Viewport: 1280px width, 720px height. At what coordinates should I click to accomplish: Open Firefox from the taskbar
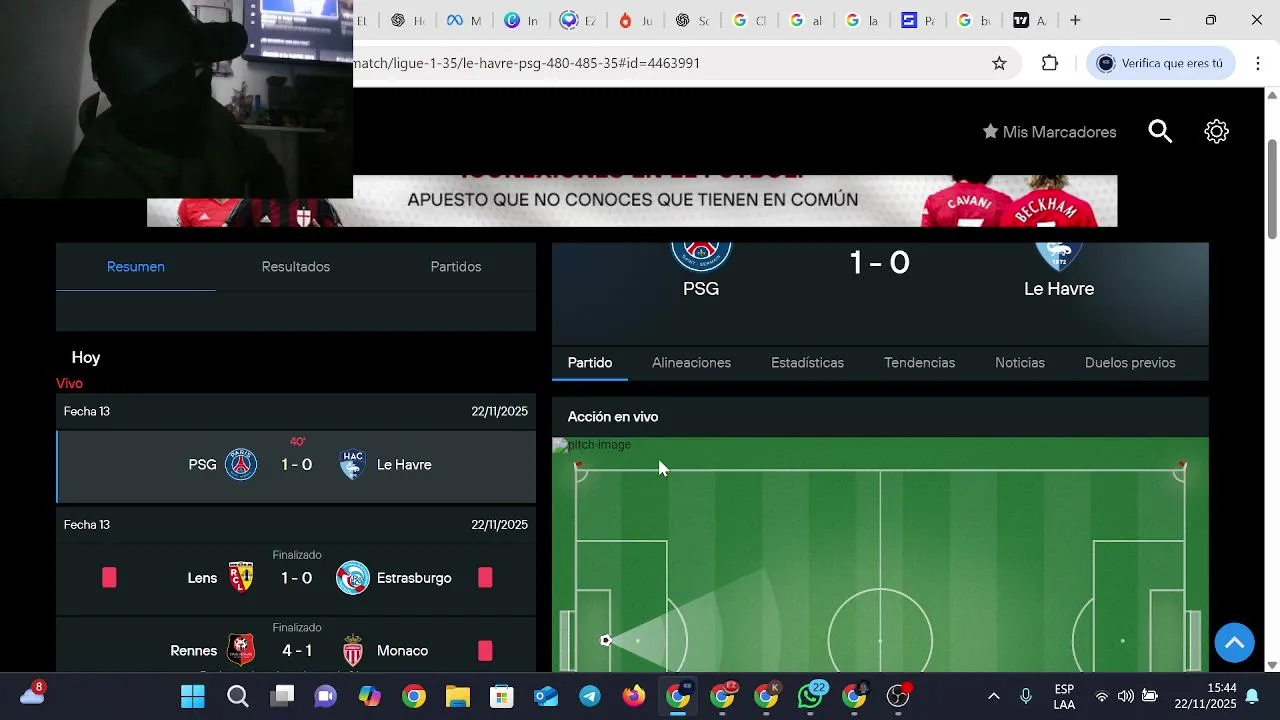coord(634,696)
